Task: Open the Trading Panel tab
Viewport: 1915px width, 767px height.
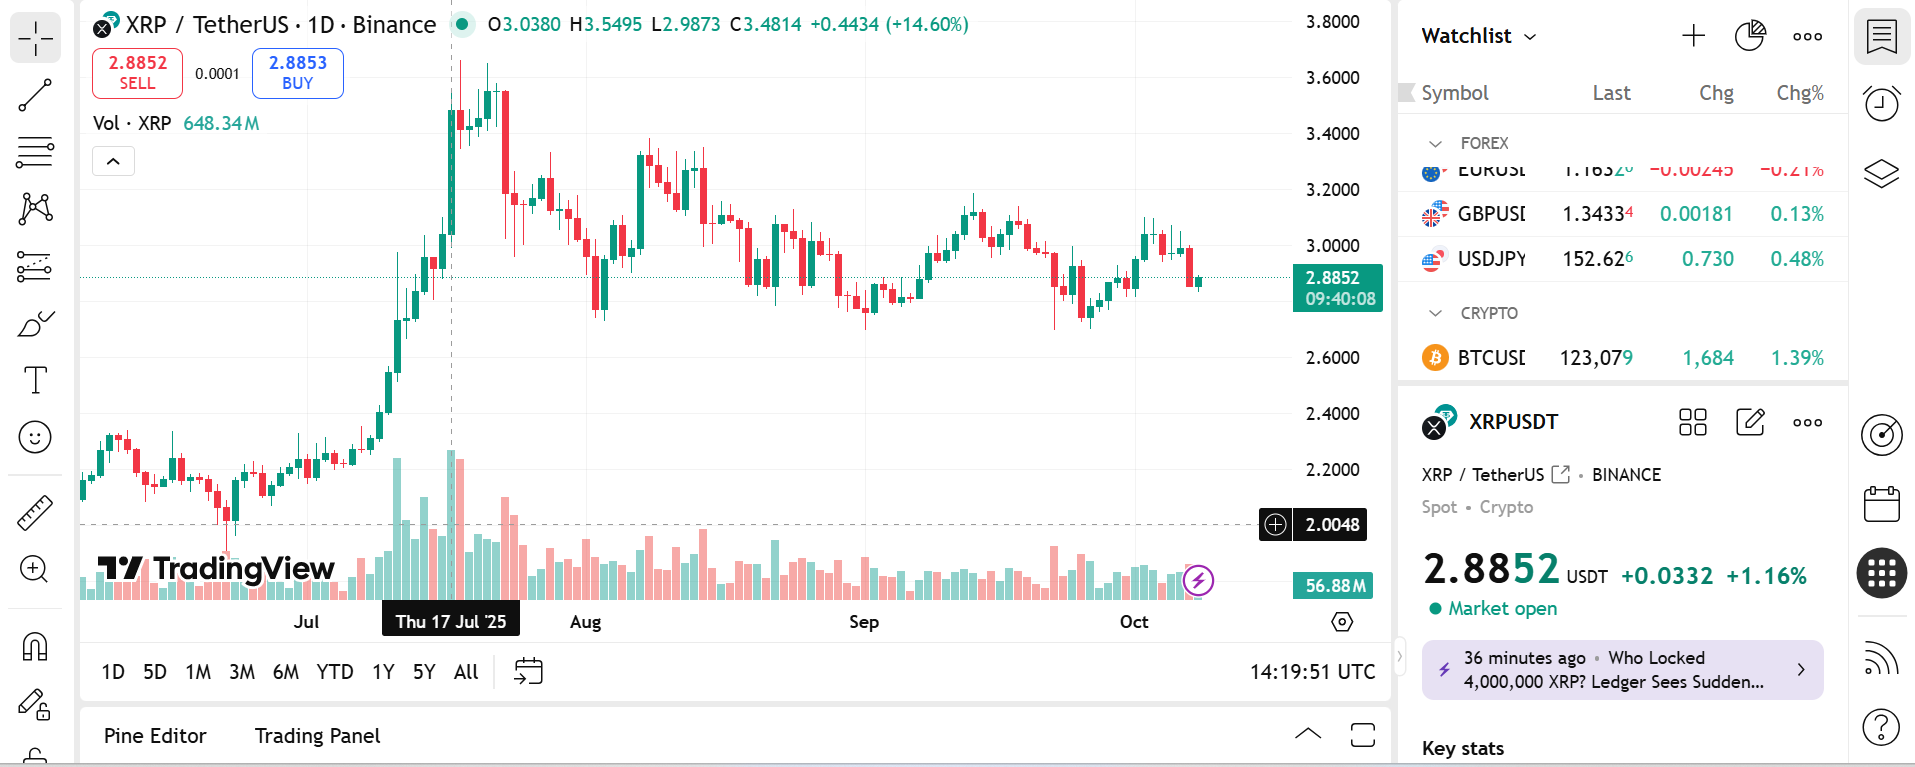Action: [317, 736]
